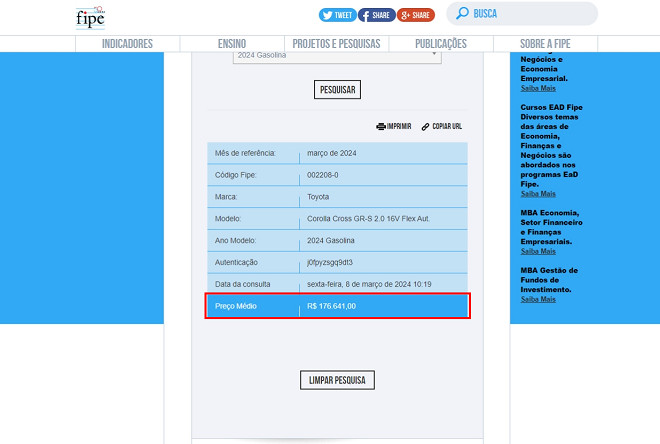Share the page via Tweet button
The width and height of the screenshot is (660, 444).
click(337, 15)
